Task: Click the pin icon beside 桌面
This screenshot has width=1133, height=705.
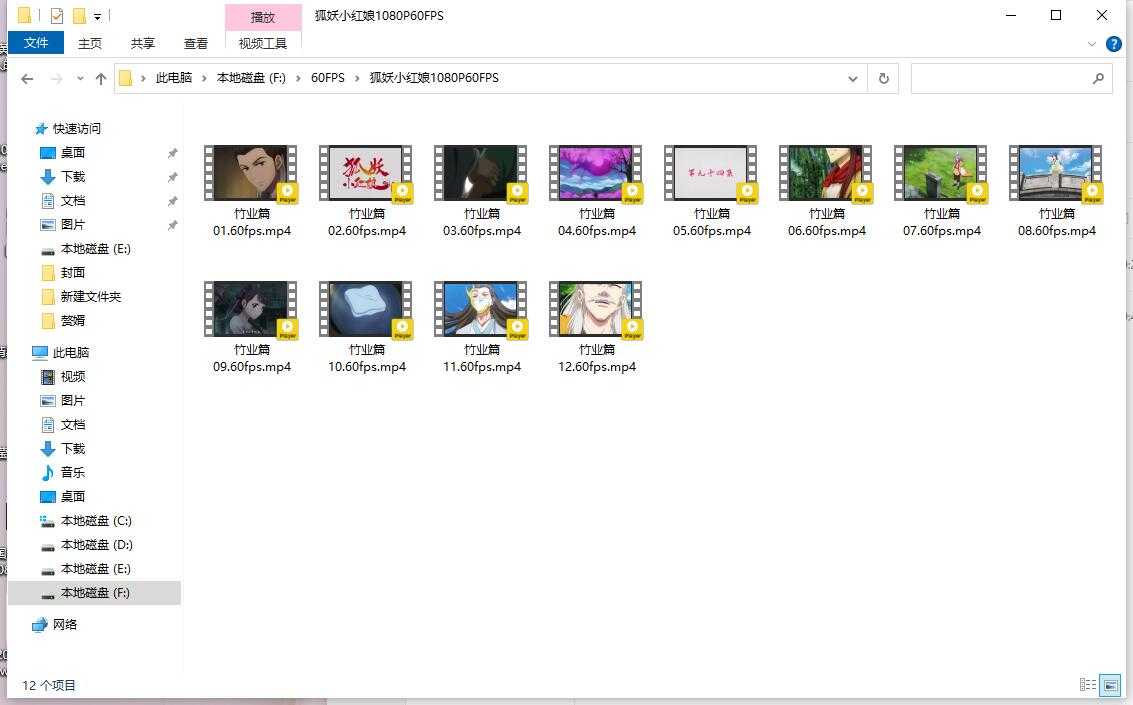Action: pos(172,153)
